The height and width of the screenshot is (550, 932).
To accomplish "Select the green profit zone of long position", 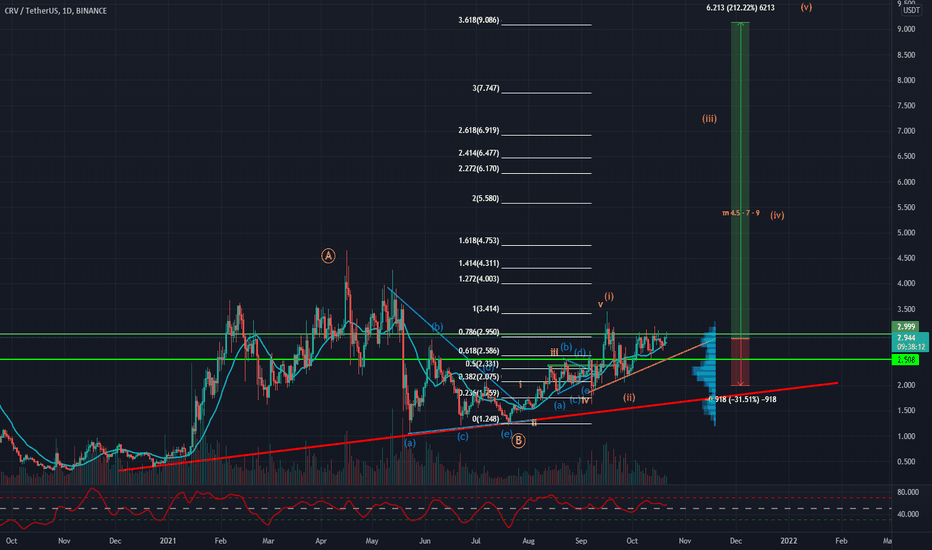I will (x=740, y=180).
